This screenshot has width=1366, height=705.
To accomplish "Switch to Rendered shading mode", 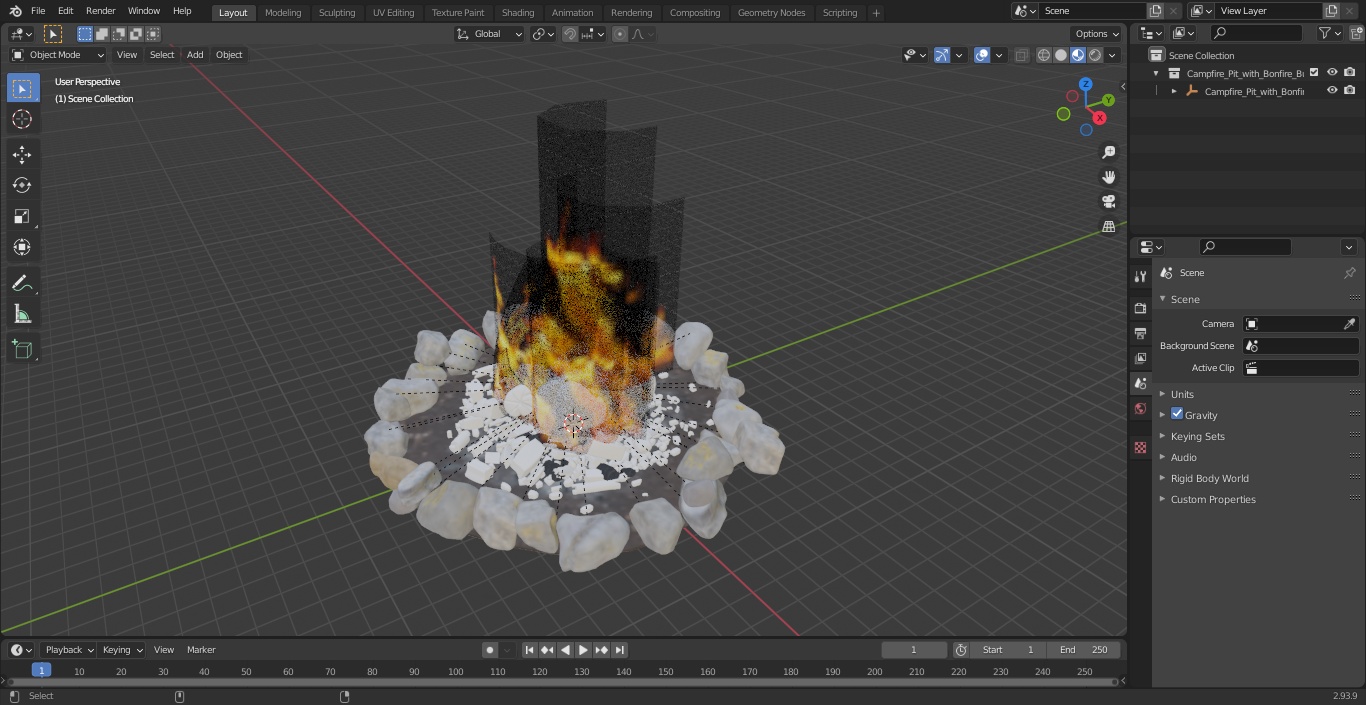I will [1095, 55].
